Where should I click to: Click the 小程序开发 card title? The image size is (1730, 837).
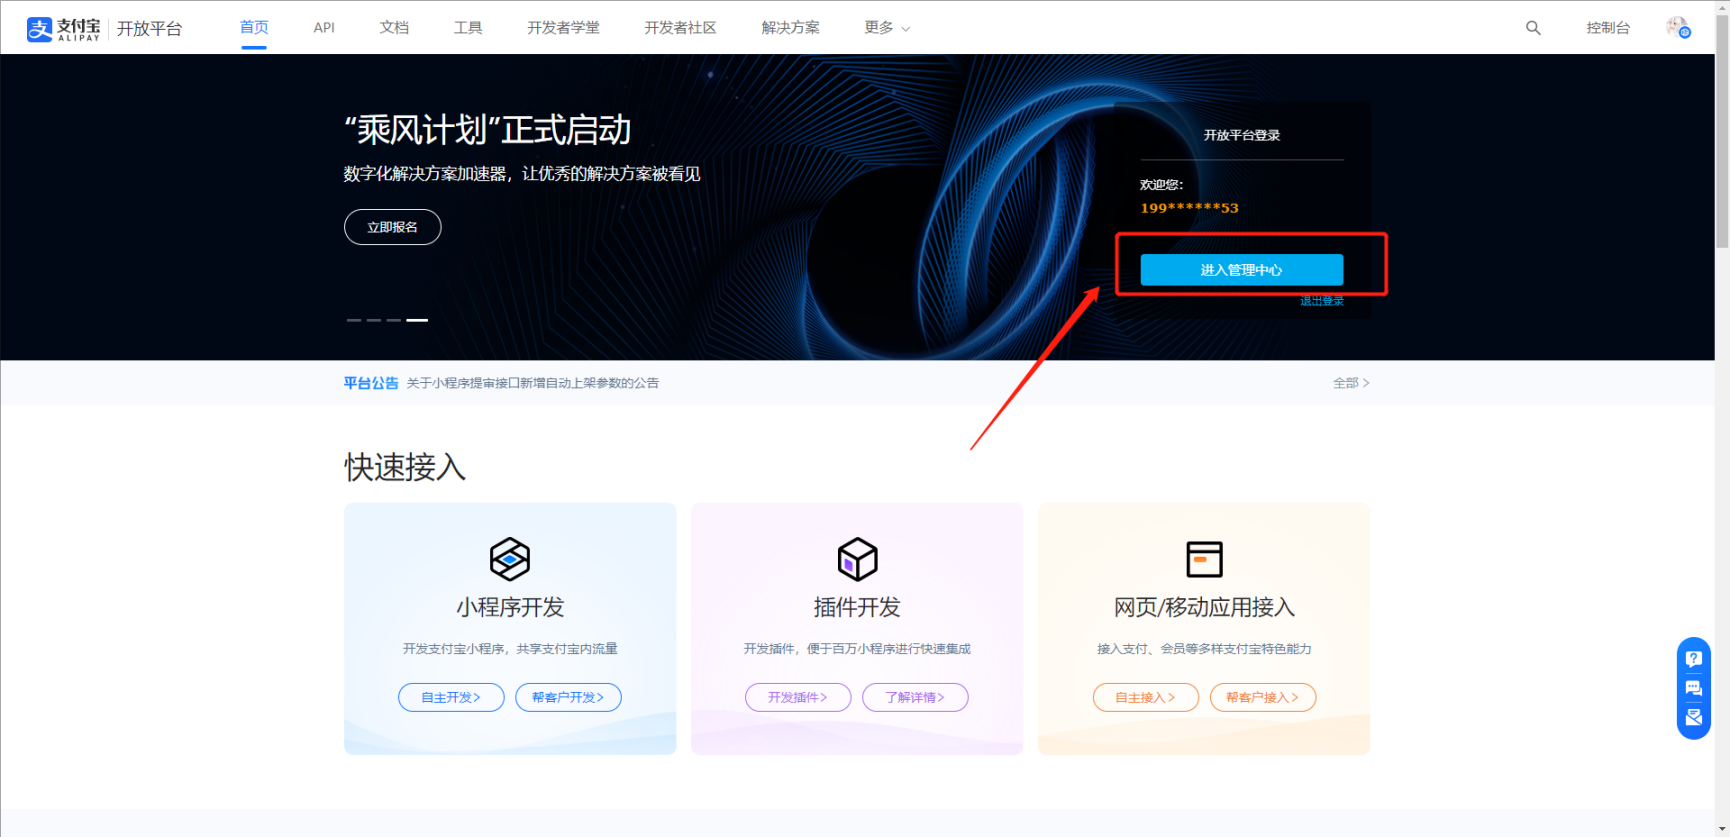pos(510,607)
